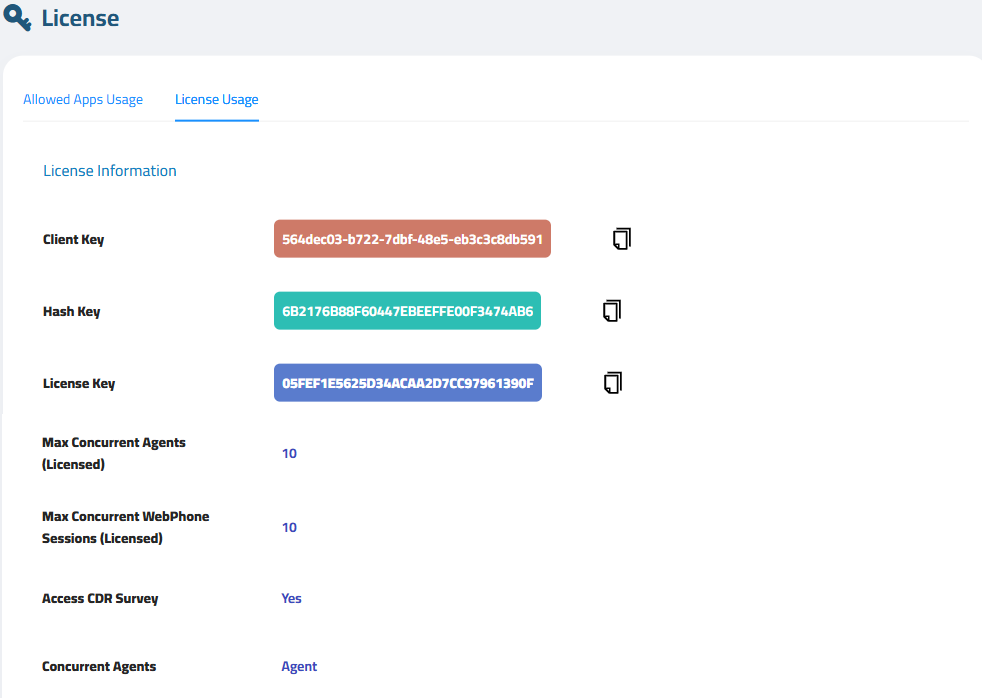Click the License Key label
Image resolution: width=982 pixels, height=698 pixels.
(79, 383)
